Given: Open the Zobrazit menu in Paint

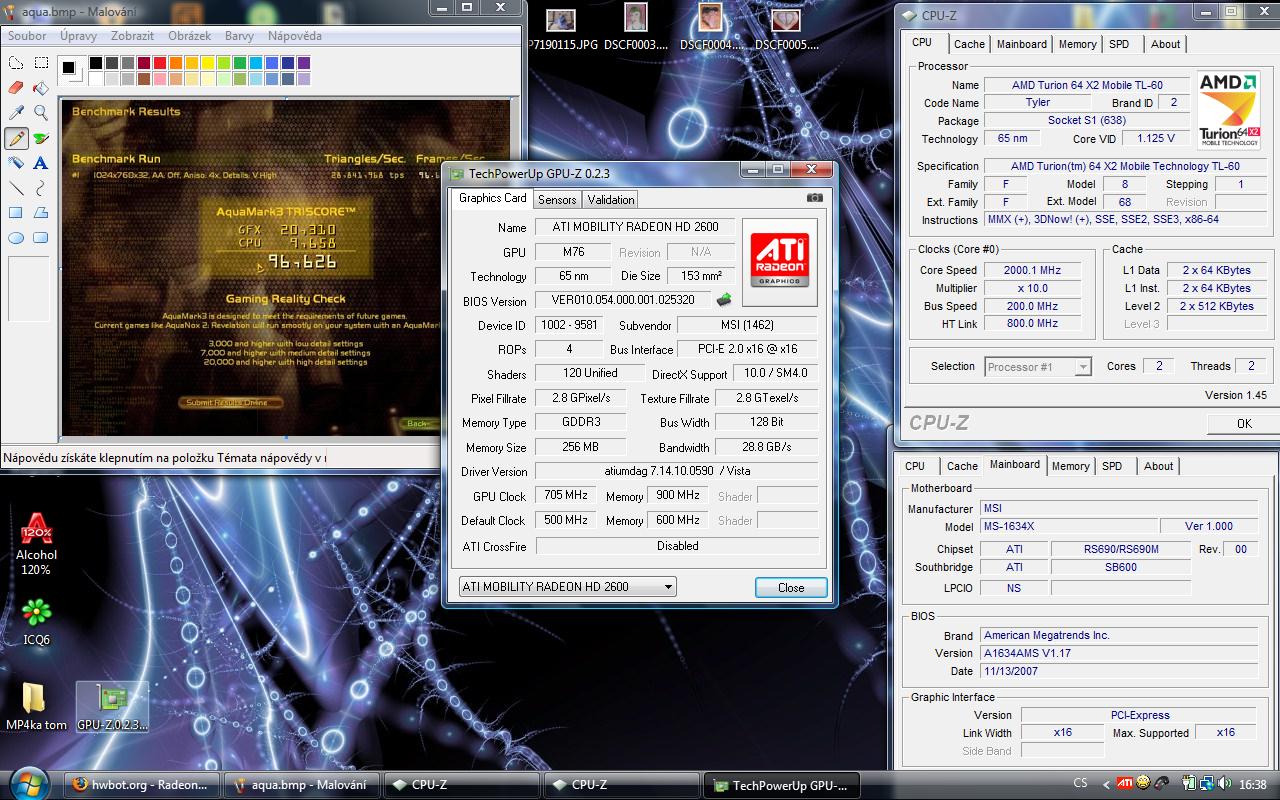Looking at the screenshot, I should click(132, 35).
